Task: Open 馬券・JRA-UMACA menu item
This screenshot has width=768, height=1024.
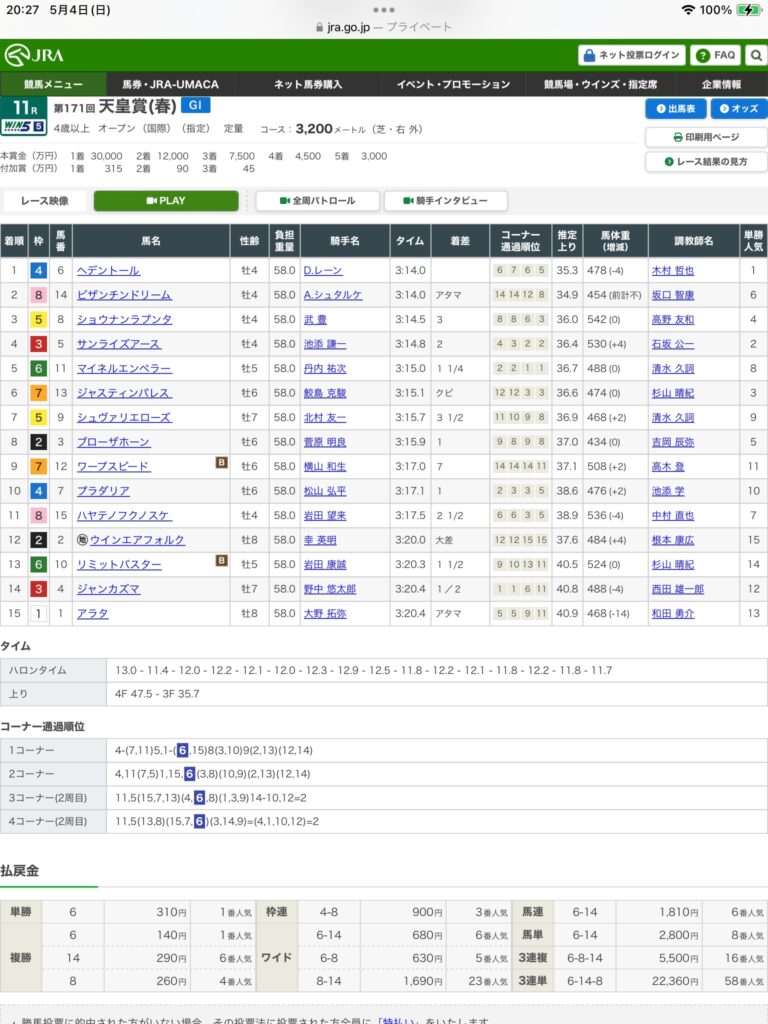Action: click(x=170, y=84)
